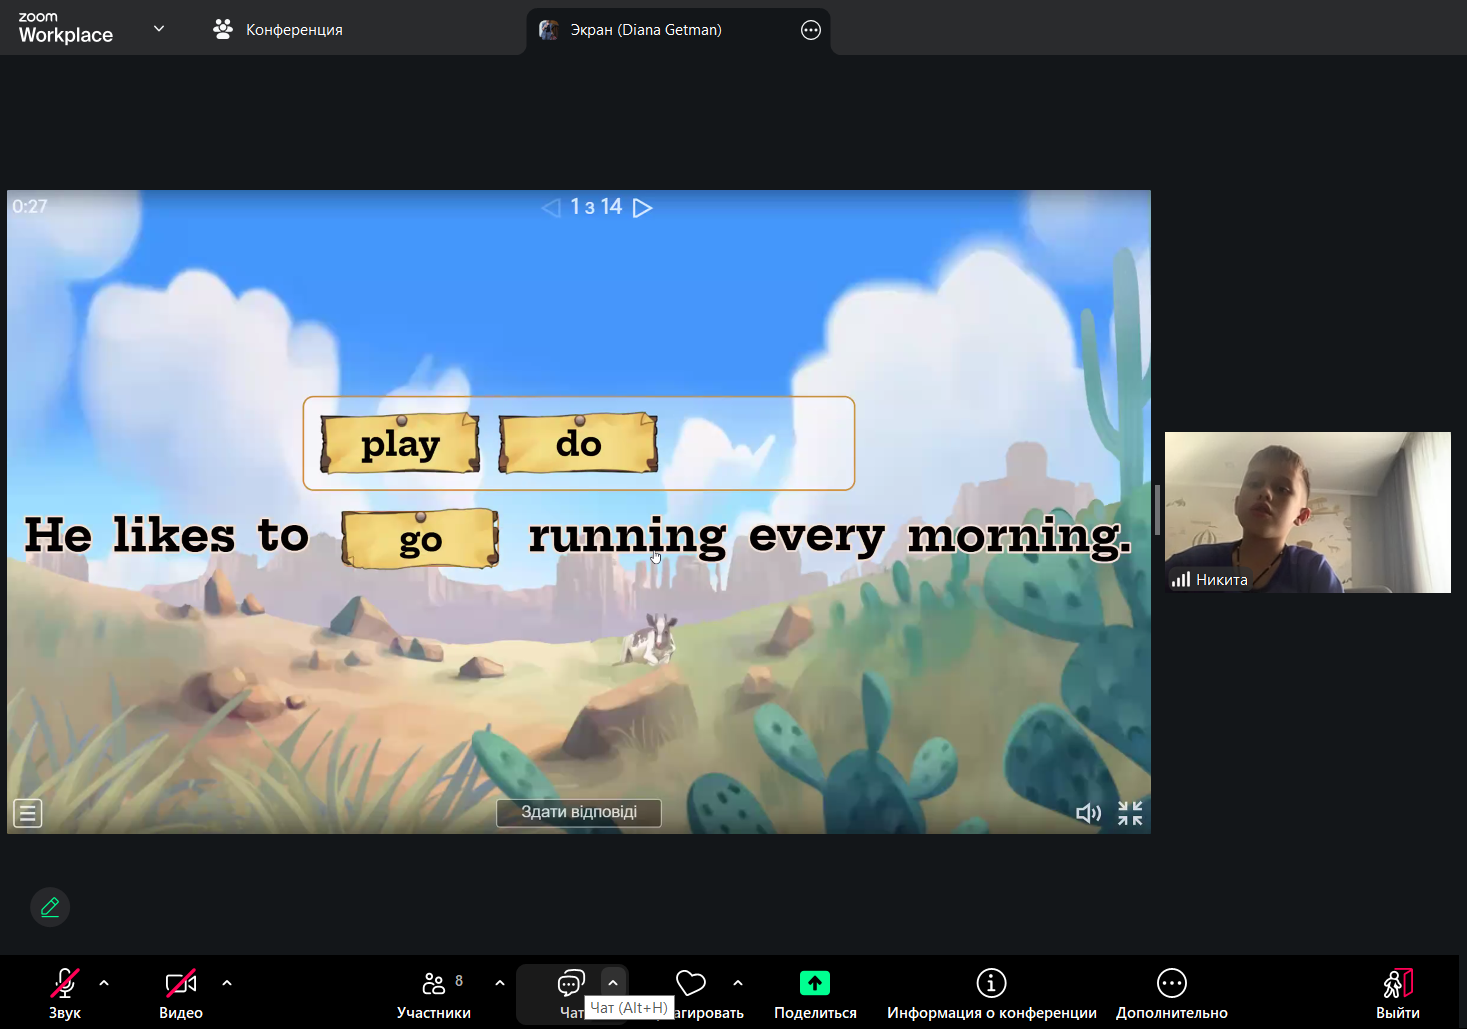
Task: Select the 'play' word tile
Action: point(400,443)
